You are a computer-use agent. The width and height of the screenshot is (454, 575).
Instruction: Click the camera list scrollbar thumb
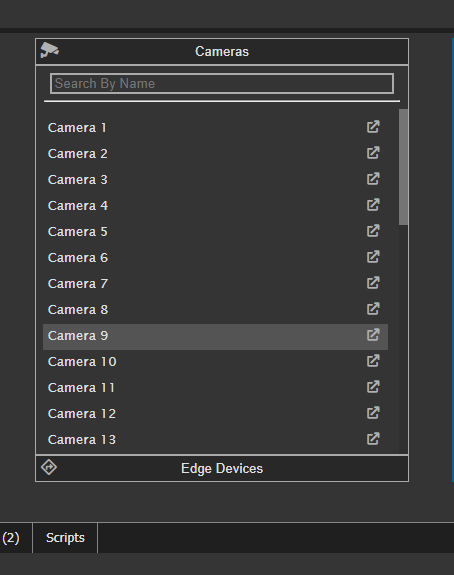coord(403,167)
